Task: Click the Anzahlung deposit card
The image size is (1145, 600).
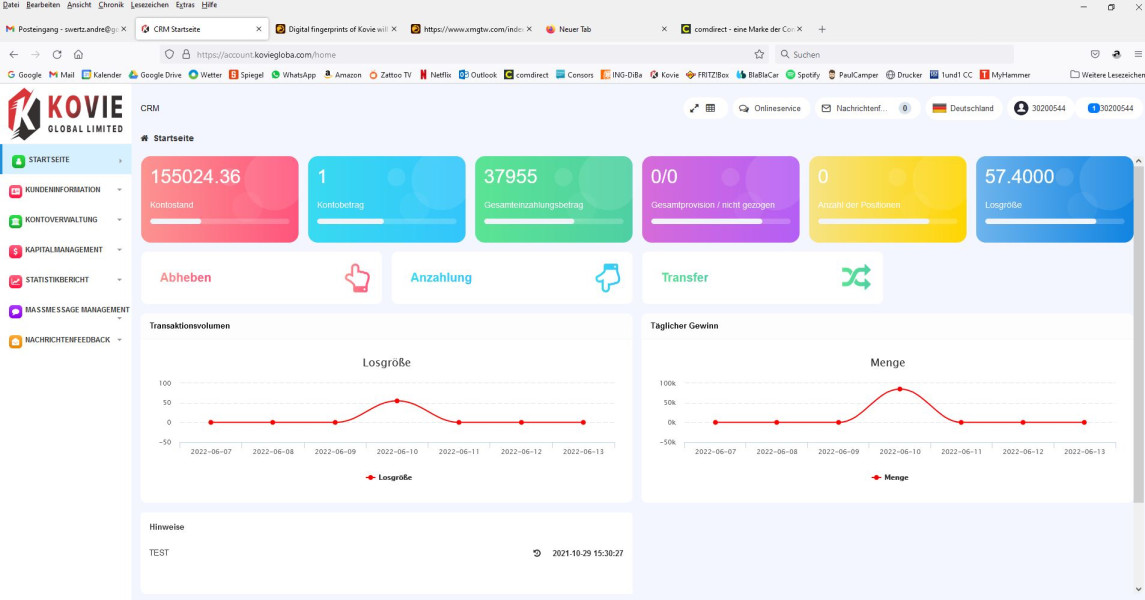Action: click(x=511, y=277)
